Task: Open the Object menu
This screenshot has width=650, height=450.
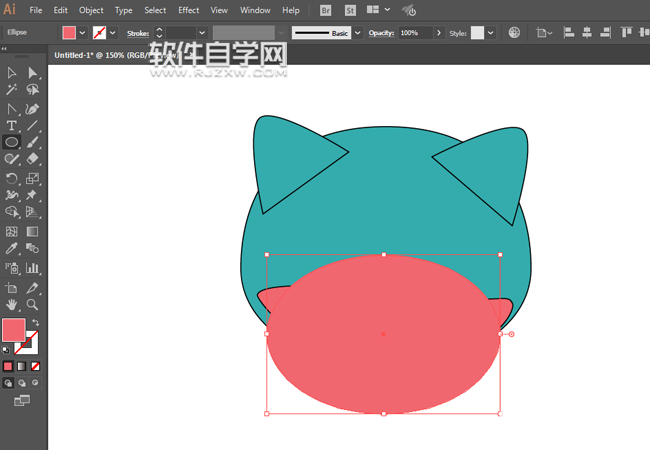Action: (91, 10)
